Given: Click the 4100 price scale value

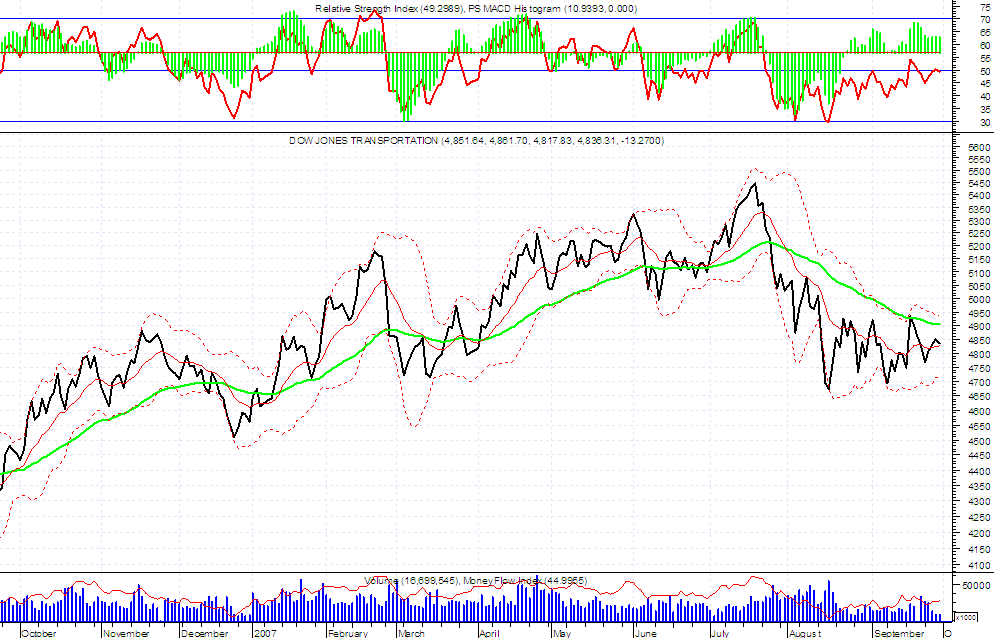Looking at the screenshot, I should [x=979, y=565].
